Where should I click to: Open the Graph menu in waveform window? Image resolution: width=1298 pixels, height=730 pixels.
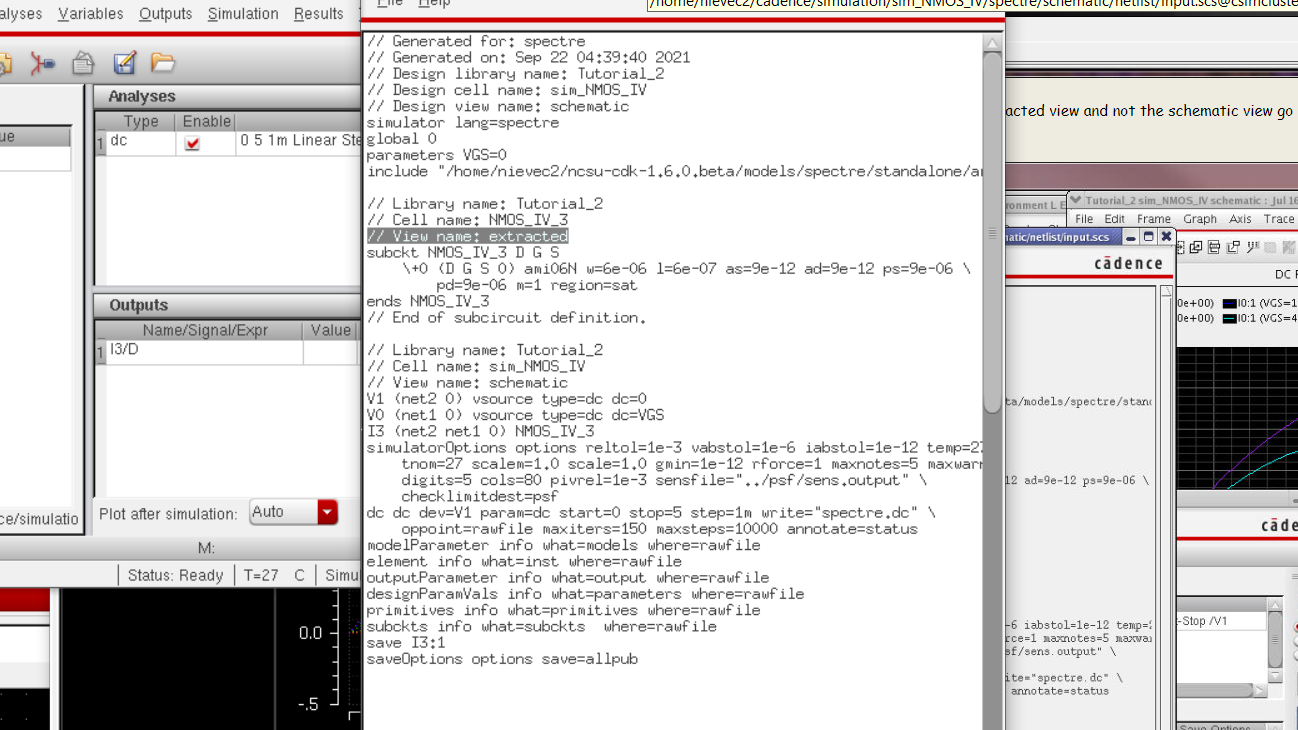point(1200,219)
